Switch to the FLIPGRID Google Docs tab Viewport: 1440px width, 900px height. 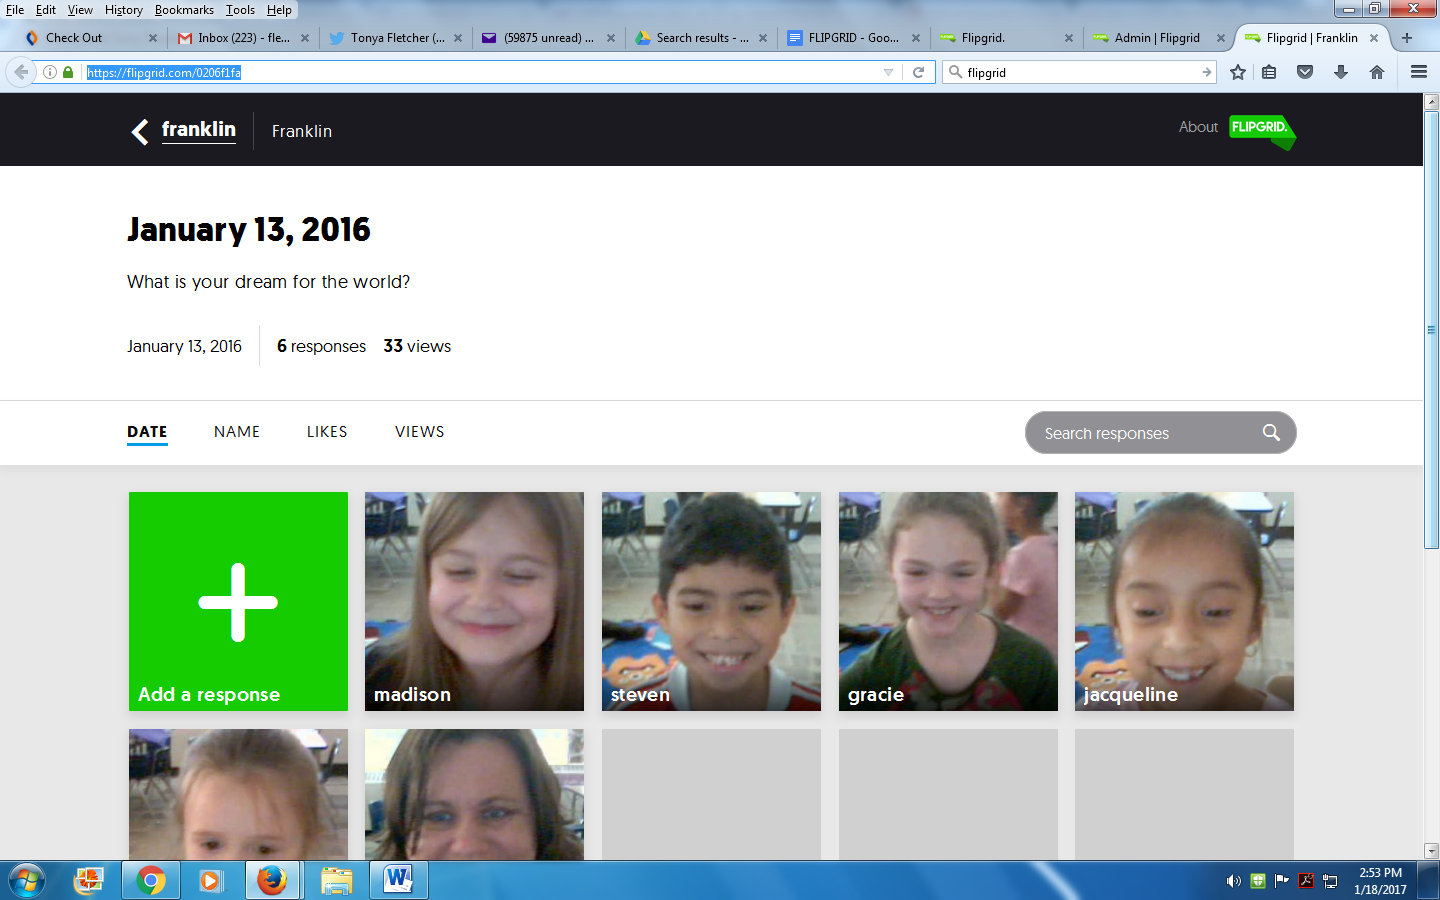pos(854,38)
